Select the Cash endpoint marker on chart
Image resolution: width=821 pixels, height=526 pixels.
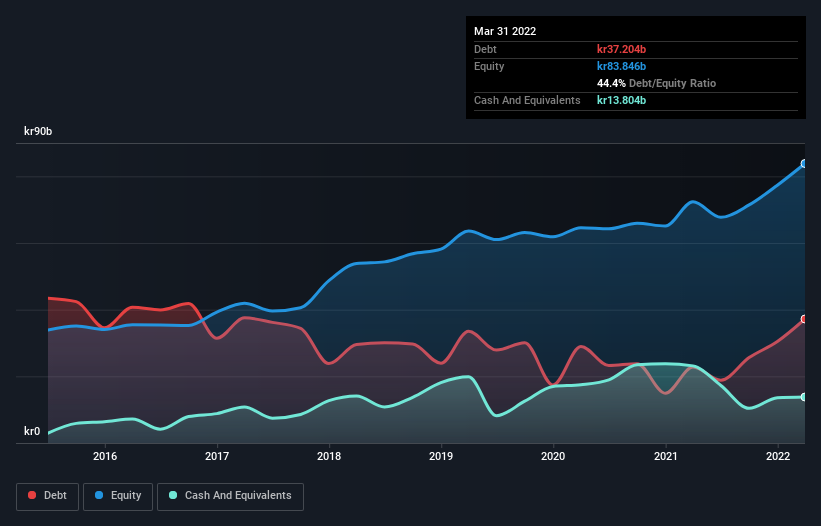tap(804, 397)
